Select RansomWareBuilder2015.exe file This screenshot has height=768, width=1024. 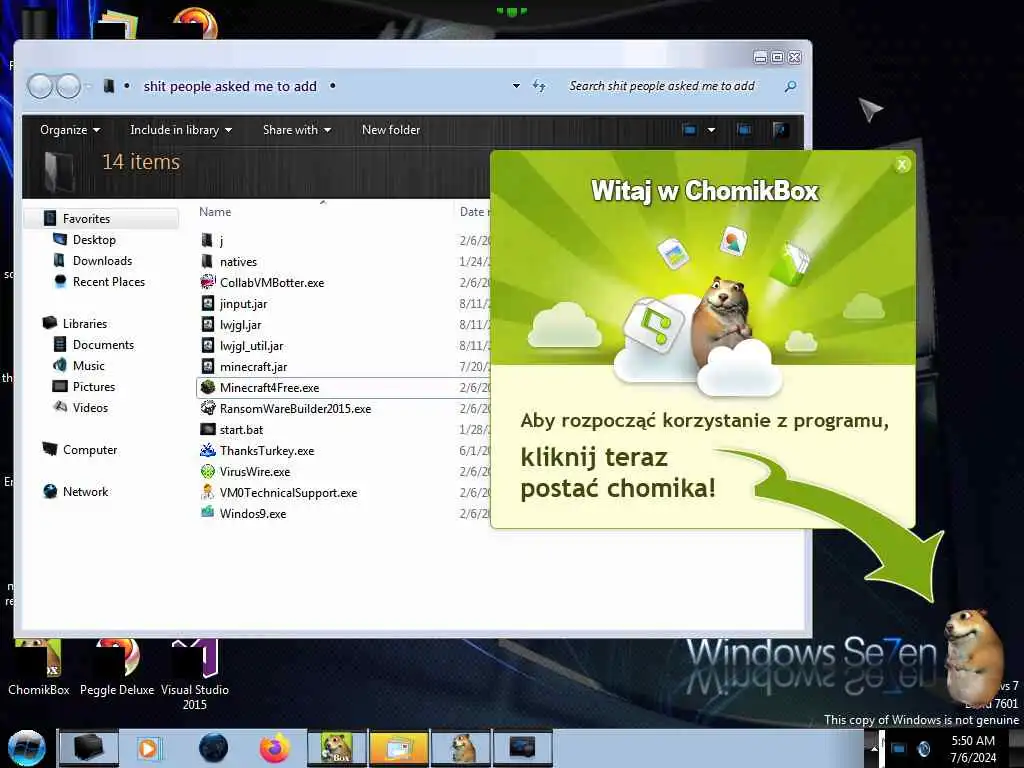click(x=295, y=408)
